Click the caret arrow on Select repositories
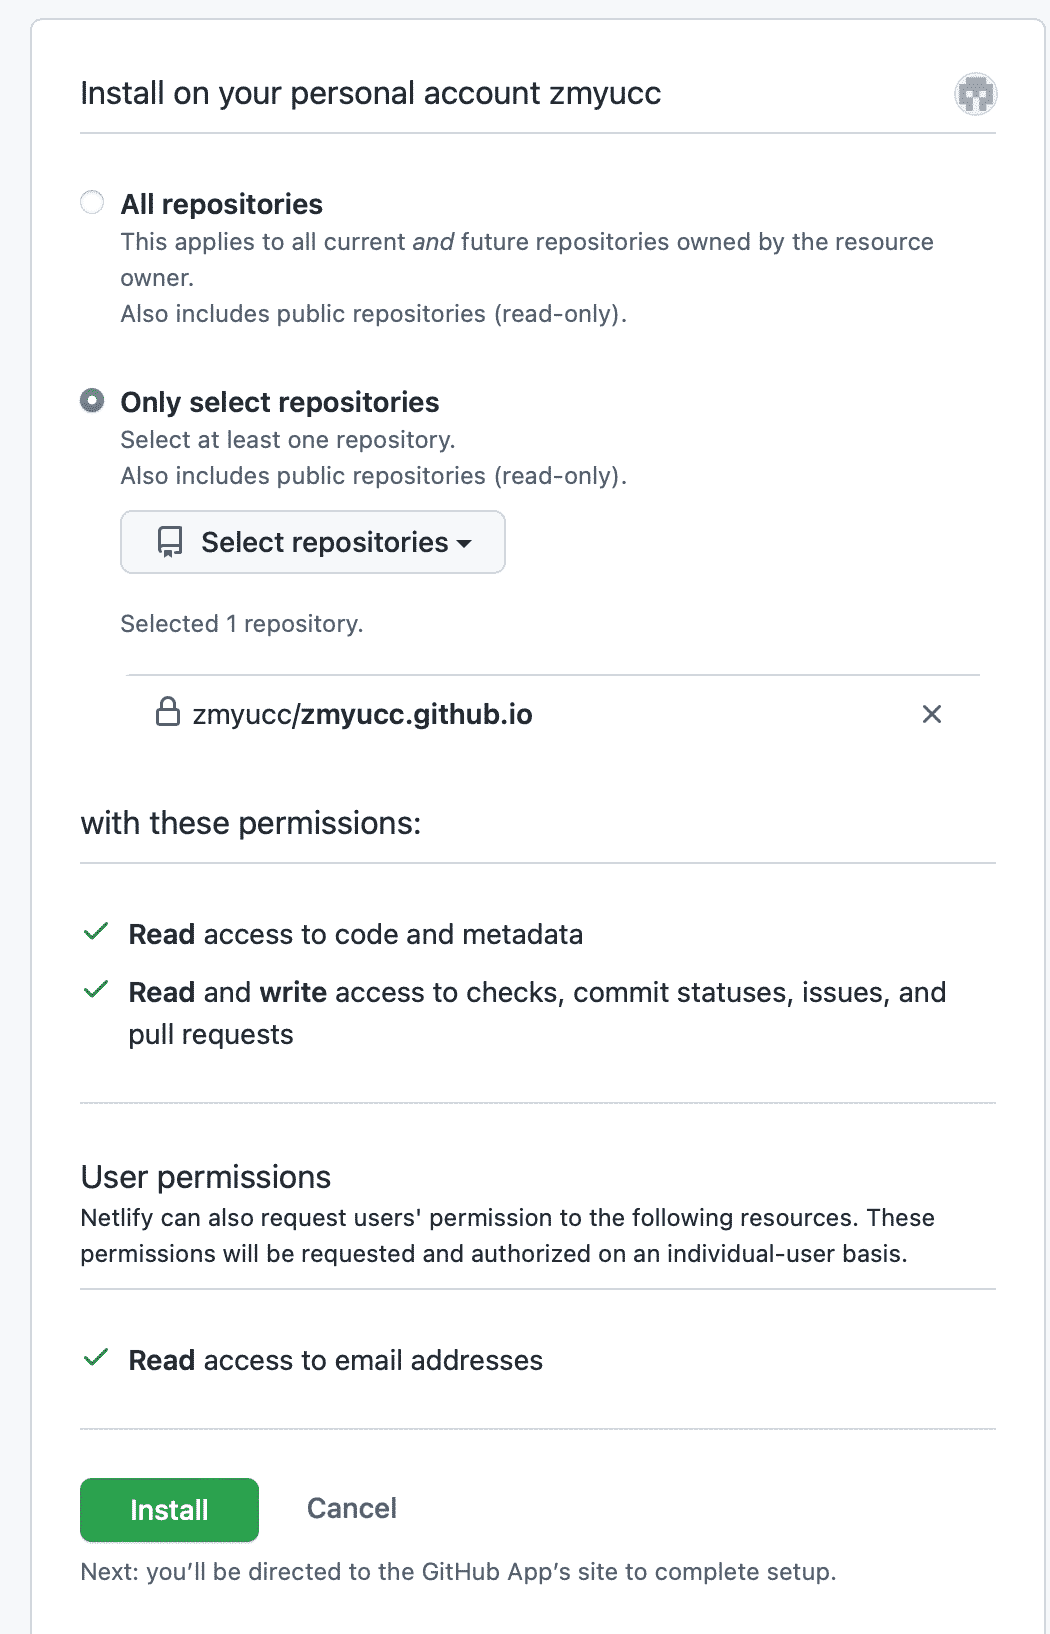1050x1634 pixels. point(464,543)
